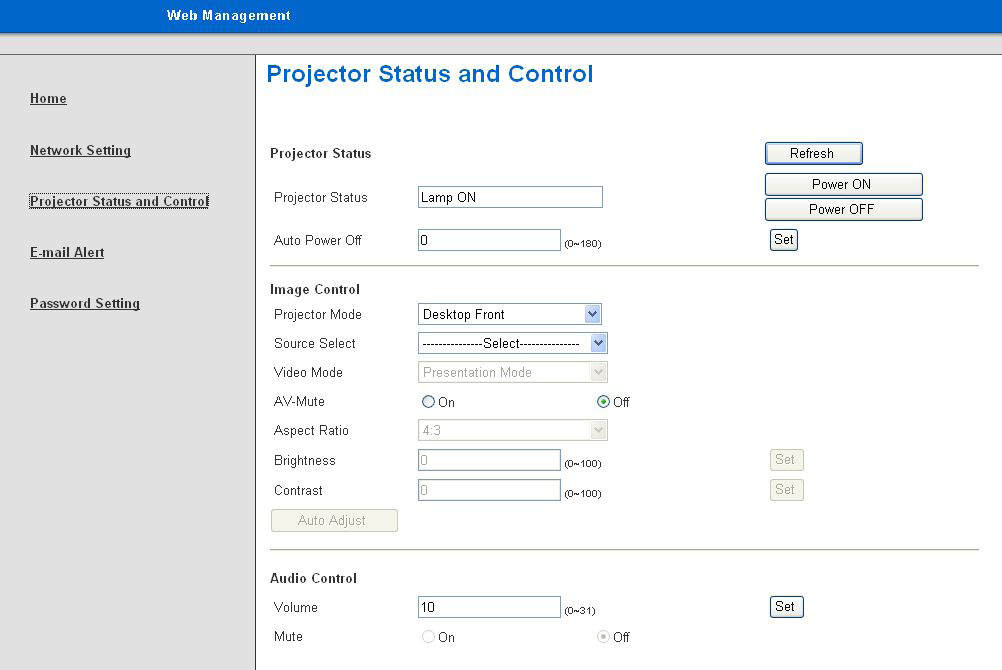Click the Volume input field
Screen dimensions: 1002x670
(x=489, y=607)
